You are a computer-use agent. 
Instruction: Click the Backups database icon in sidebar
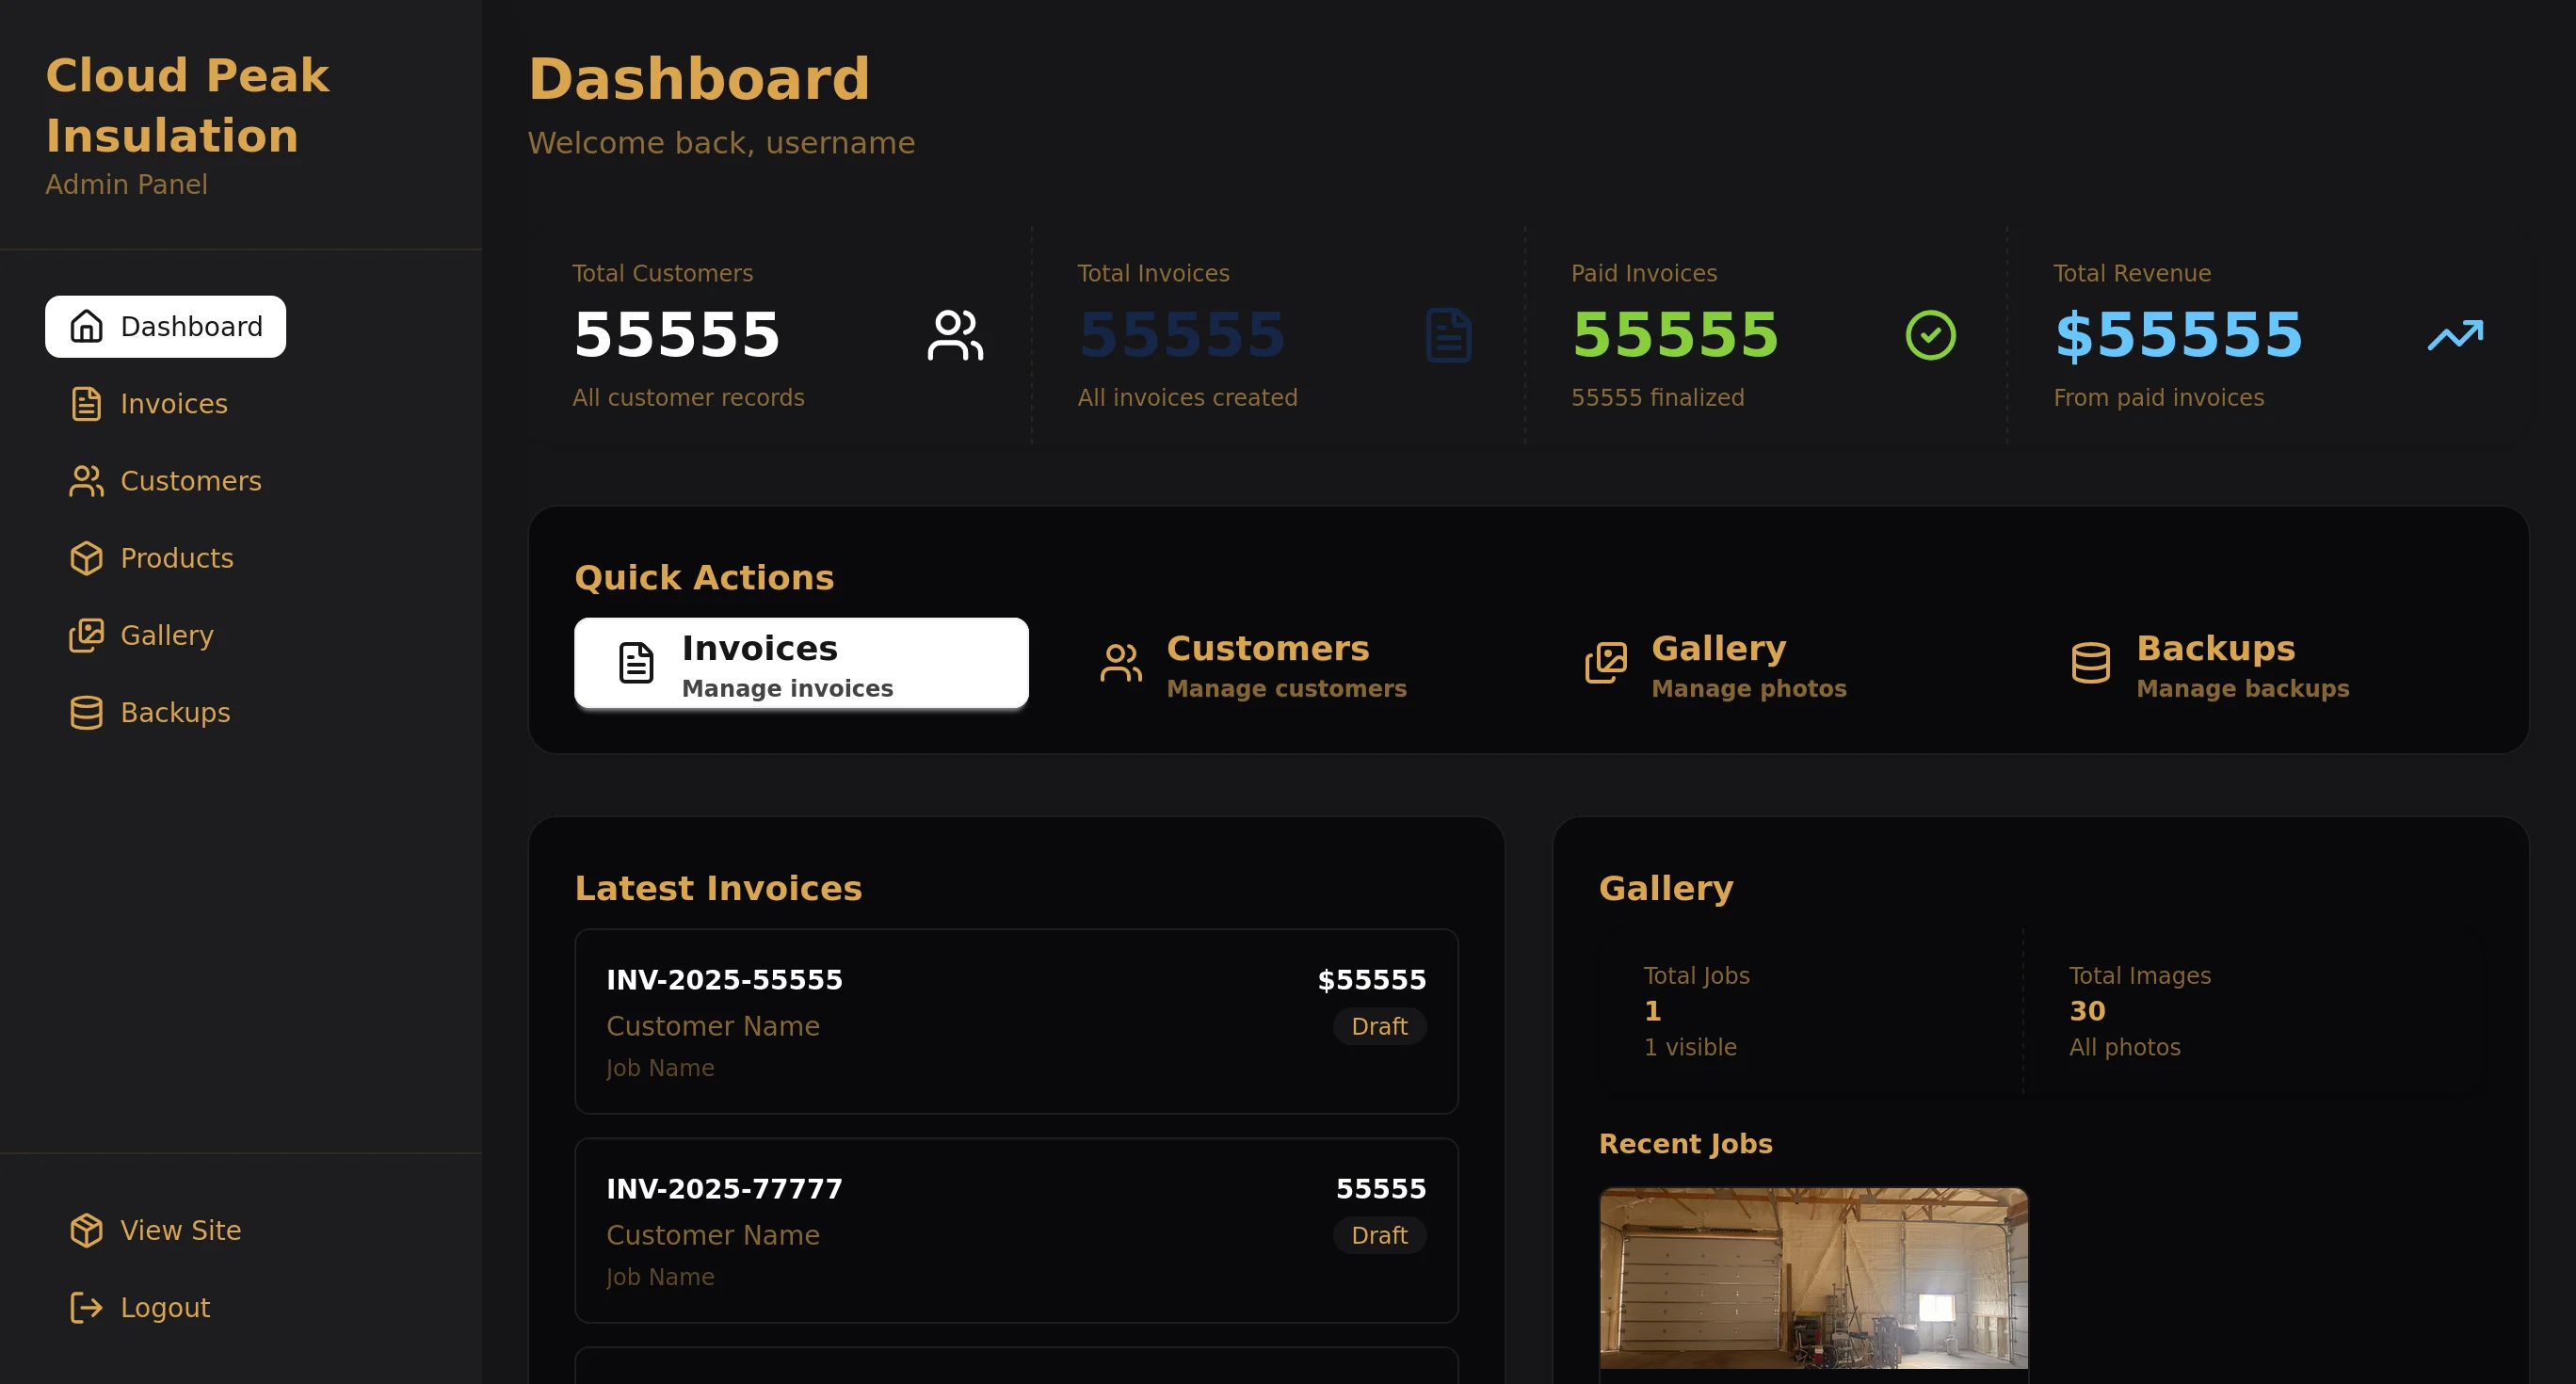tap(86, 712)
